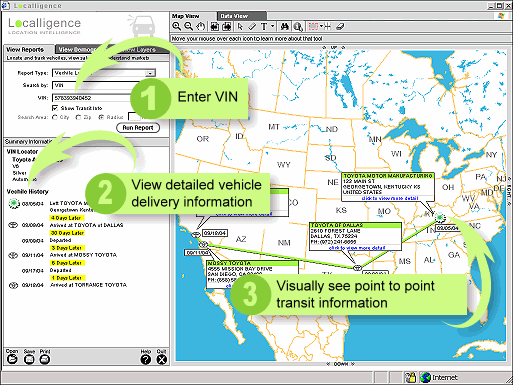The width and height of the screenshot is (513, 385).
Task: Activate the Pan hand tool
Action: [200, 26]
